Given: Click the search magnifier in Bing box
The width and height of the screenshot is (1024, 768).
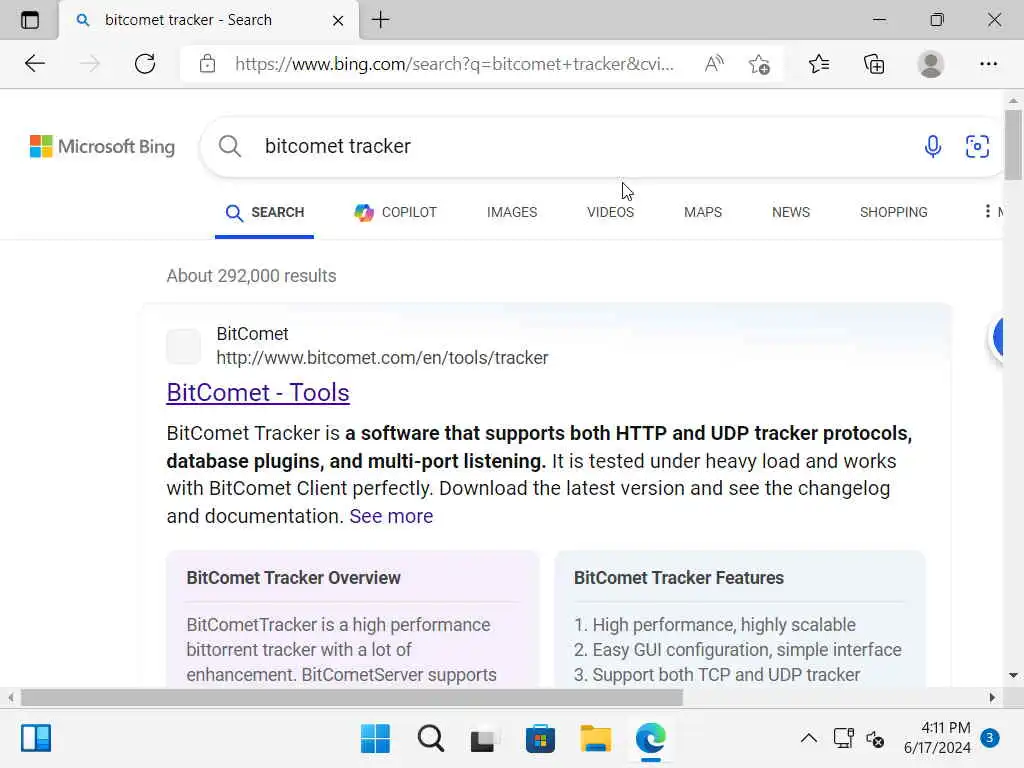Looking at the screenshot, I should 230,146.
